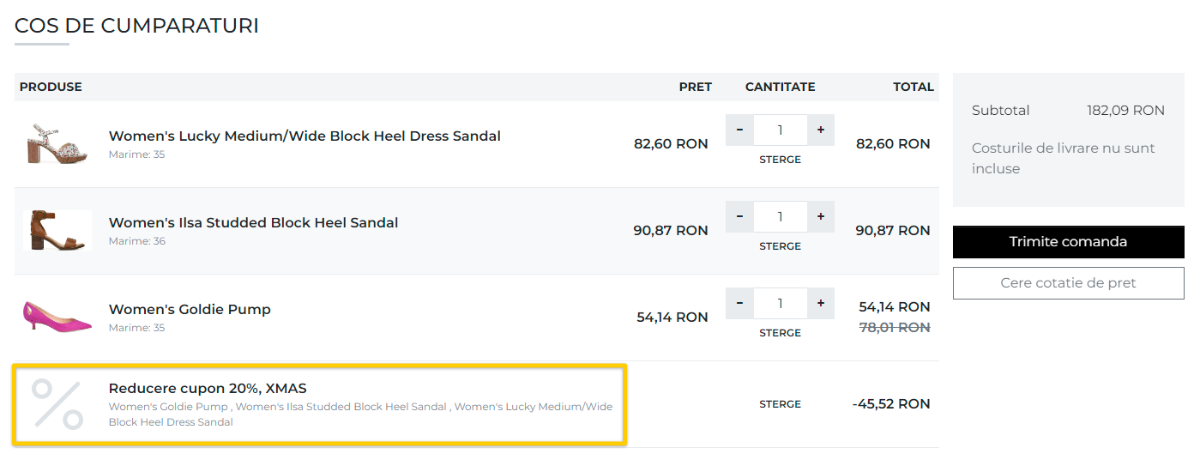1200x466 pixels.
Task: Select the percent coupon icon
Action: point(57,404)
